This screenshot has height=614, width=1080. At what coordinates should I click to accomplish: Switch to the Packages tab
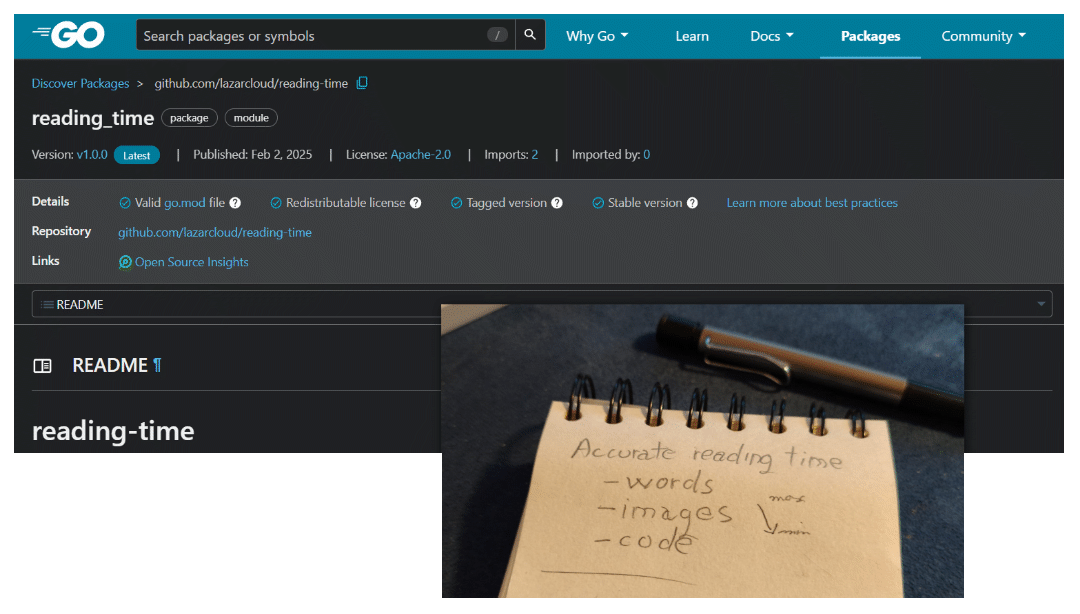click(x=870, y=35)
